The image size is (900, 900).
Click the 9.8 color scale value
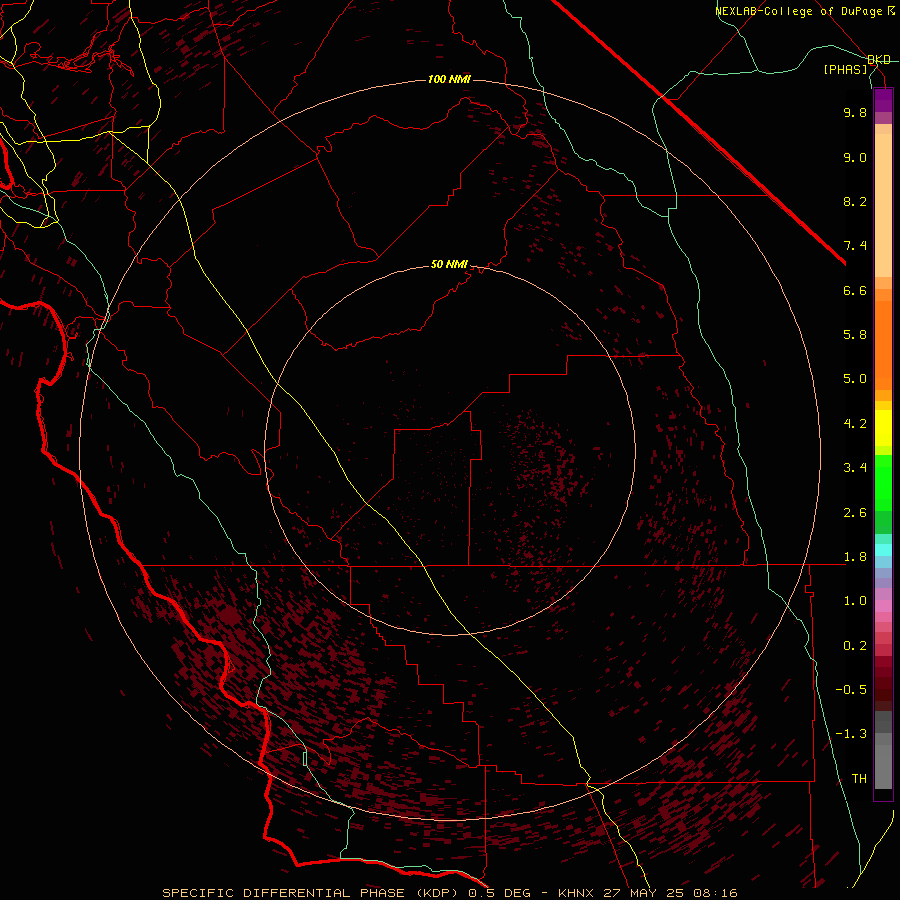tap(855, 112)
